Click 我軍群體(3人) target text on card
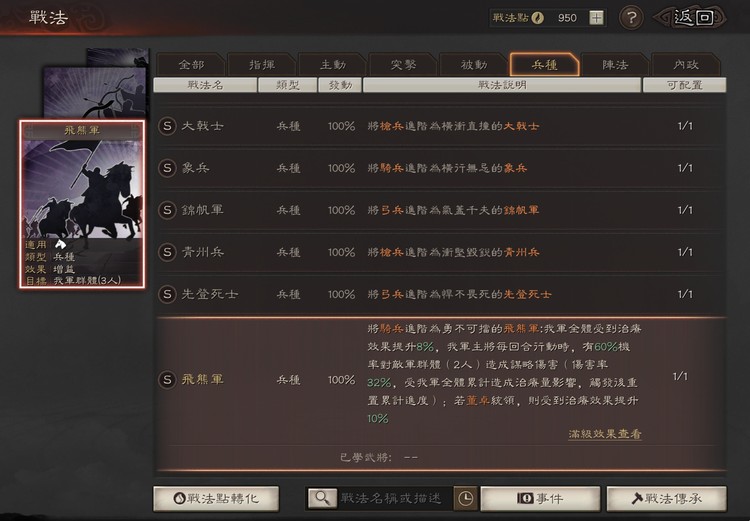 pos(87,280)
